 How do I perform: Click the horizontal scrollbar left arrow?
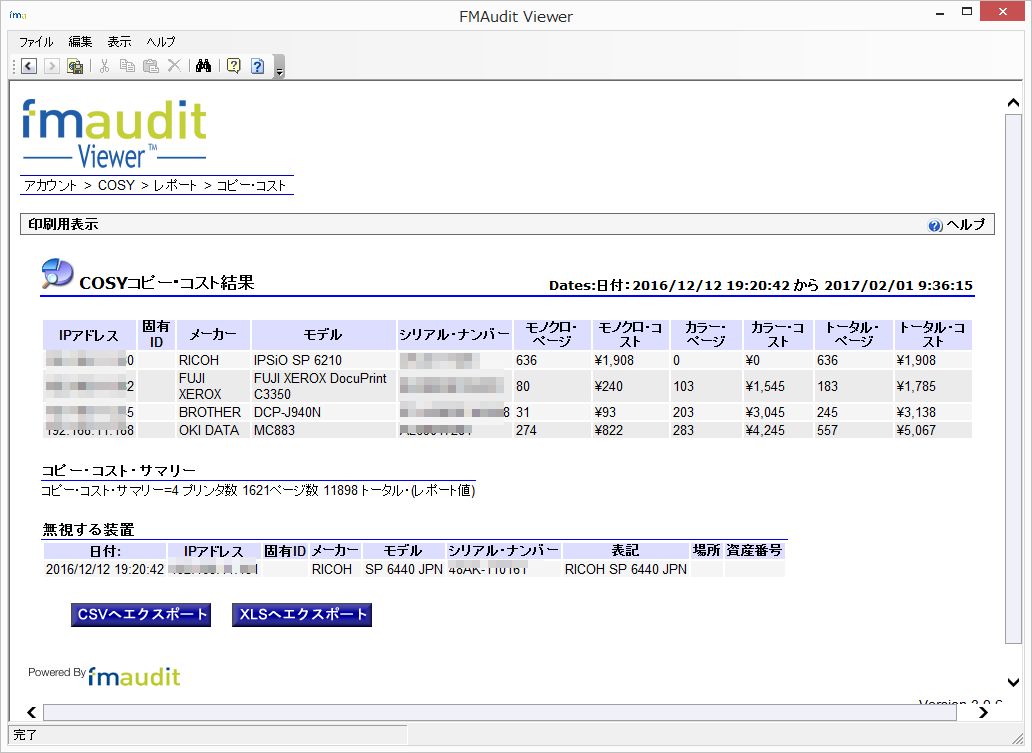click(31, 712)
